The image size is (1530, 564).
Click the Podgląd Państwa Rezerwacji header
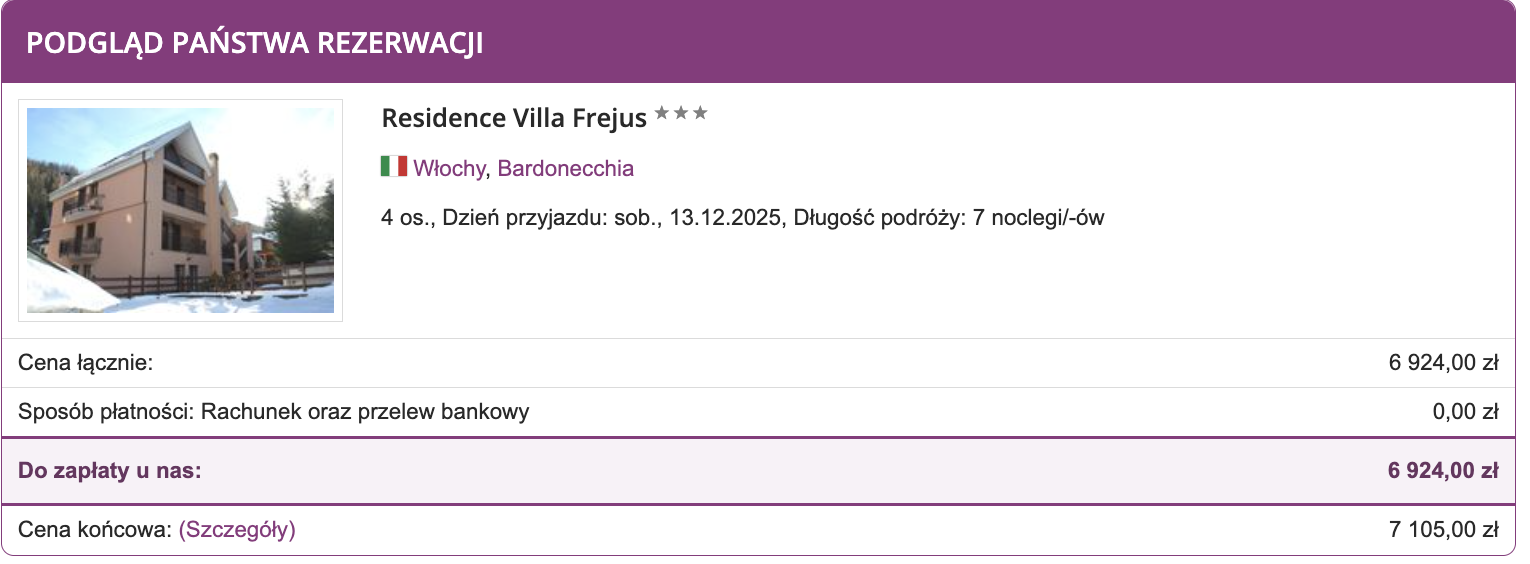click(x=255, y=44)
